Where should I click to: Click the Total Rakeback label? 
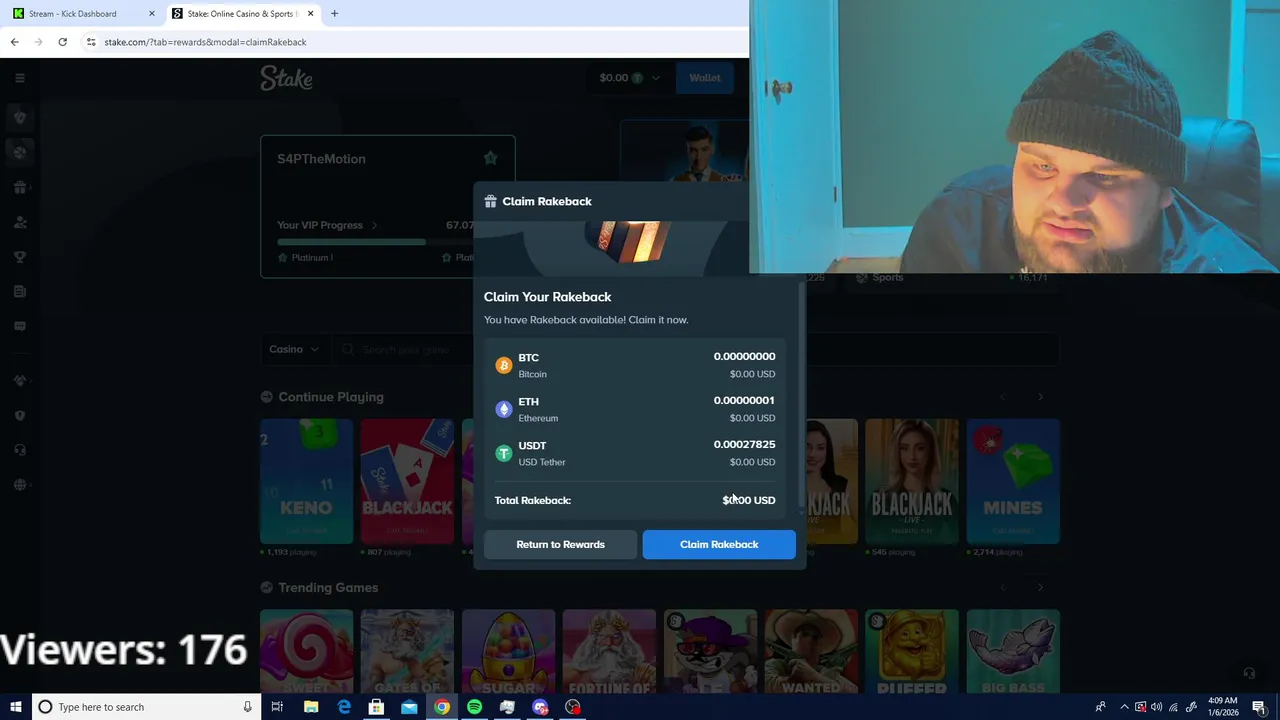click(532, 500)
